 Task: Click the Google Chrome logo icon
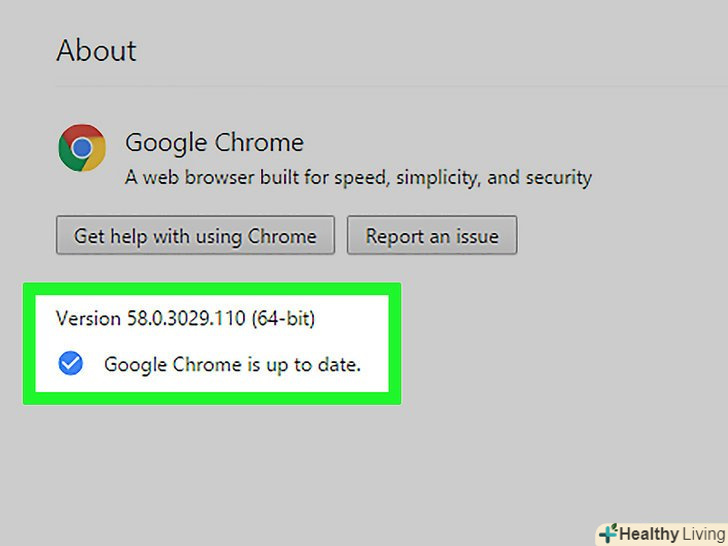82,150
